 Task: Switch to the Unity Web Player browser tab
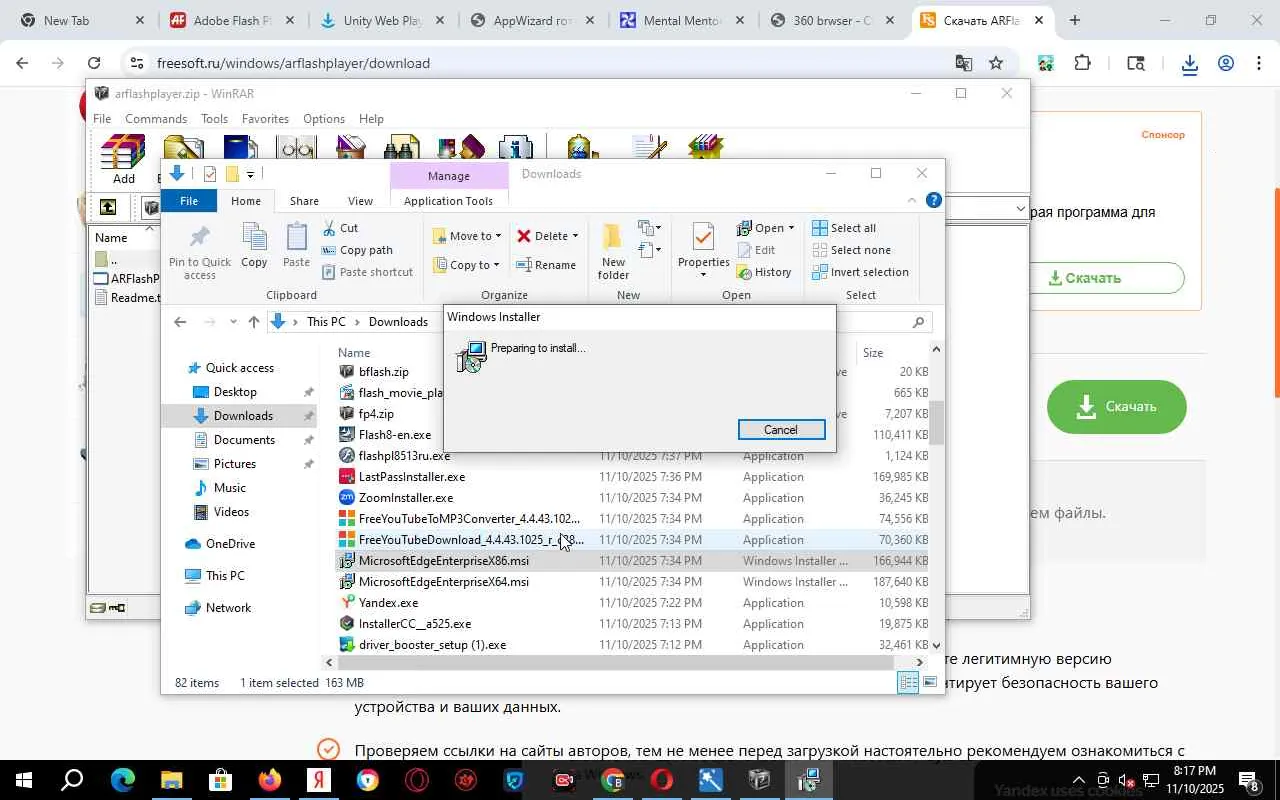click(382, 20)
